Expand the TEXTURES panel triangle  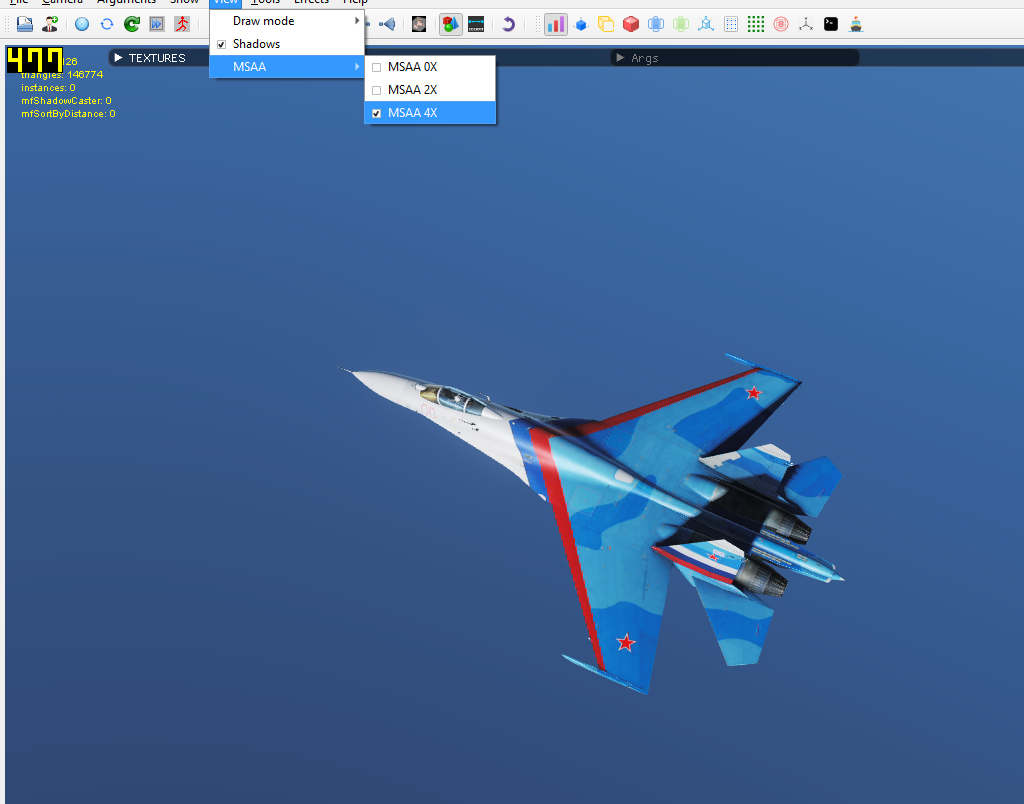118,58
